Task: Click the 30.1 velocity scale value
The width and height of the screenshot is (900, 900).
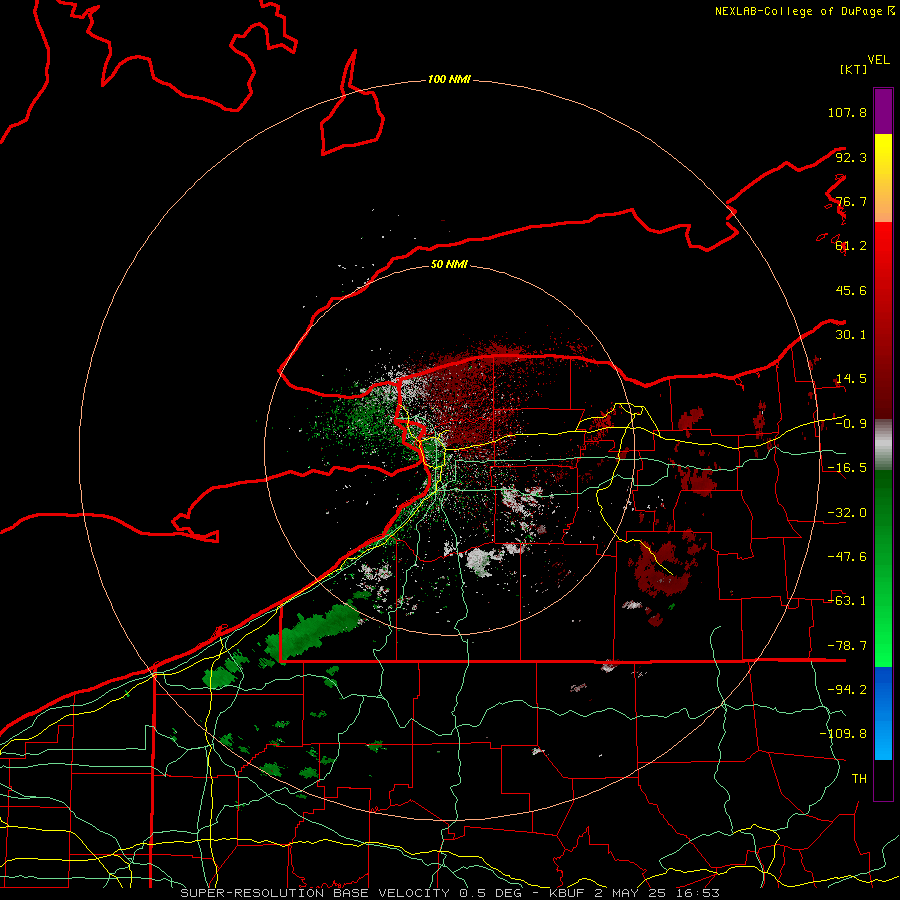Action: point(851,335)
